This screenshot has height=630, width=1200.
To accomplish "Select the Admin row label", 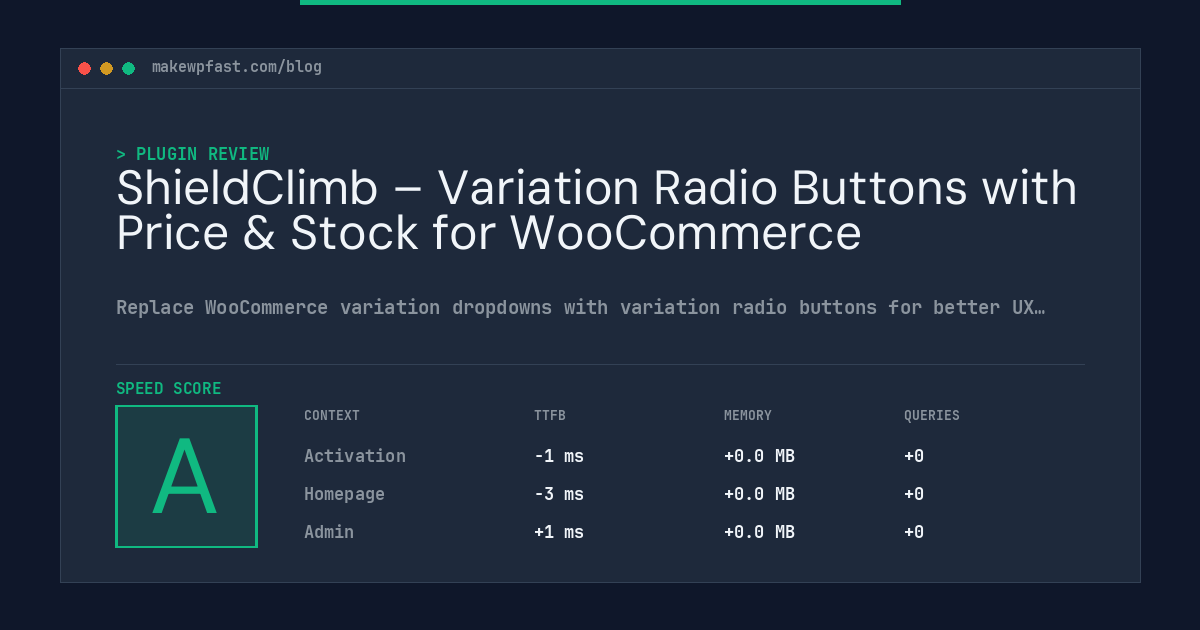I will click(x=329, y=532).
